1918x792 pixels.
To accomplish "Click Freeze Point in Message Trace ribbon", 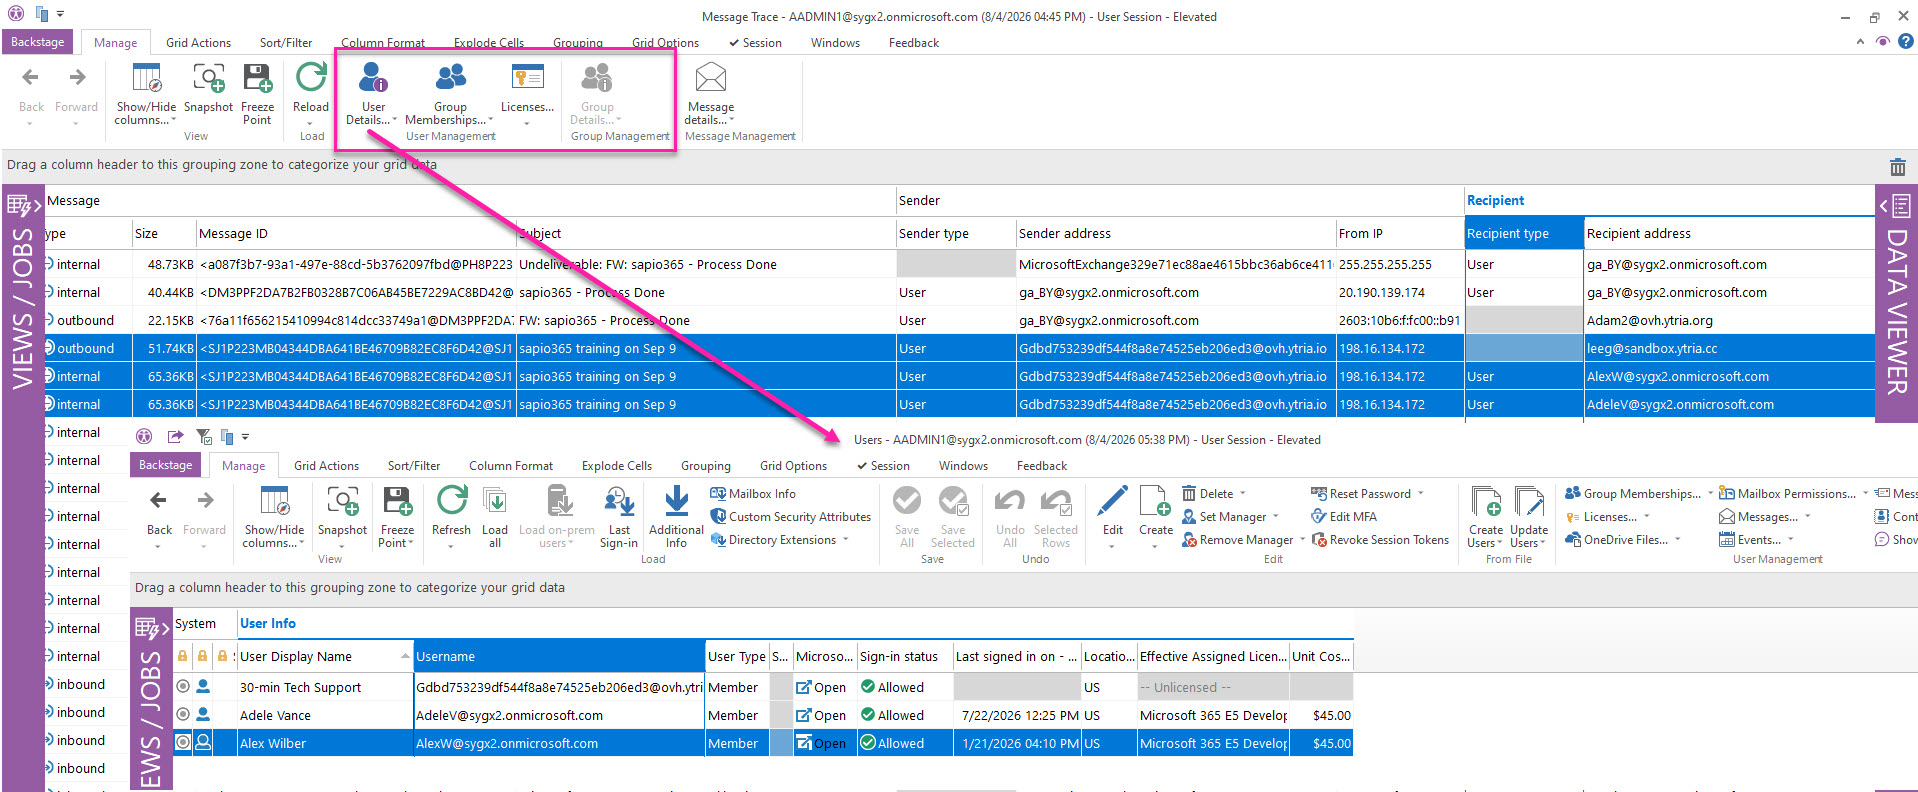I will click(x=257, y=94).
